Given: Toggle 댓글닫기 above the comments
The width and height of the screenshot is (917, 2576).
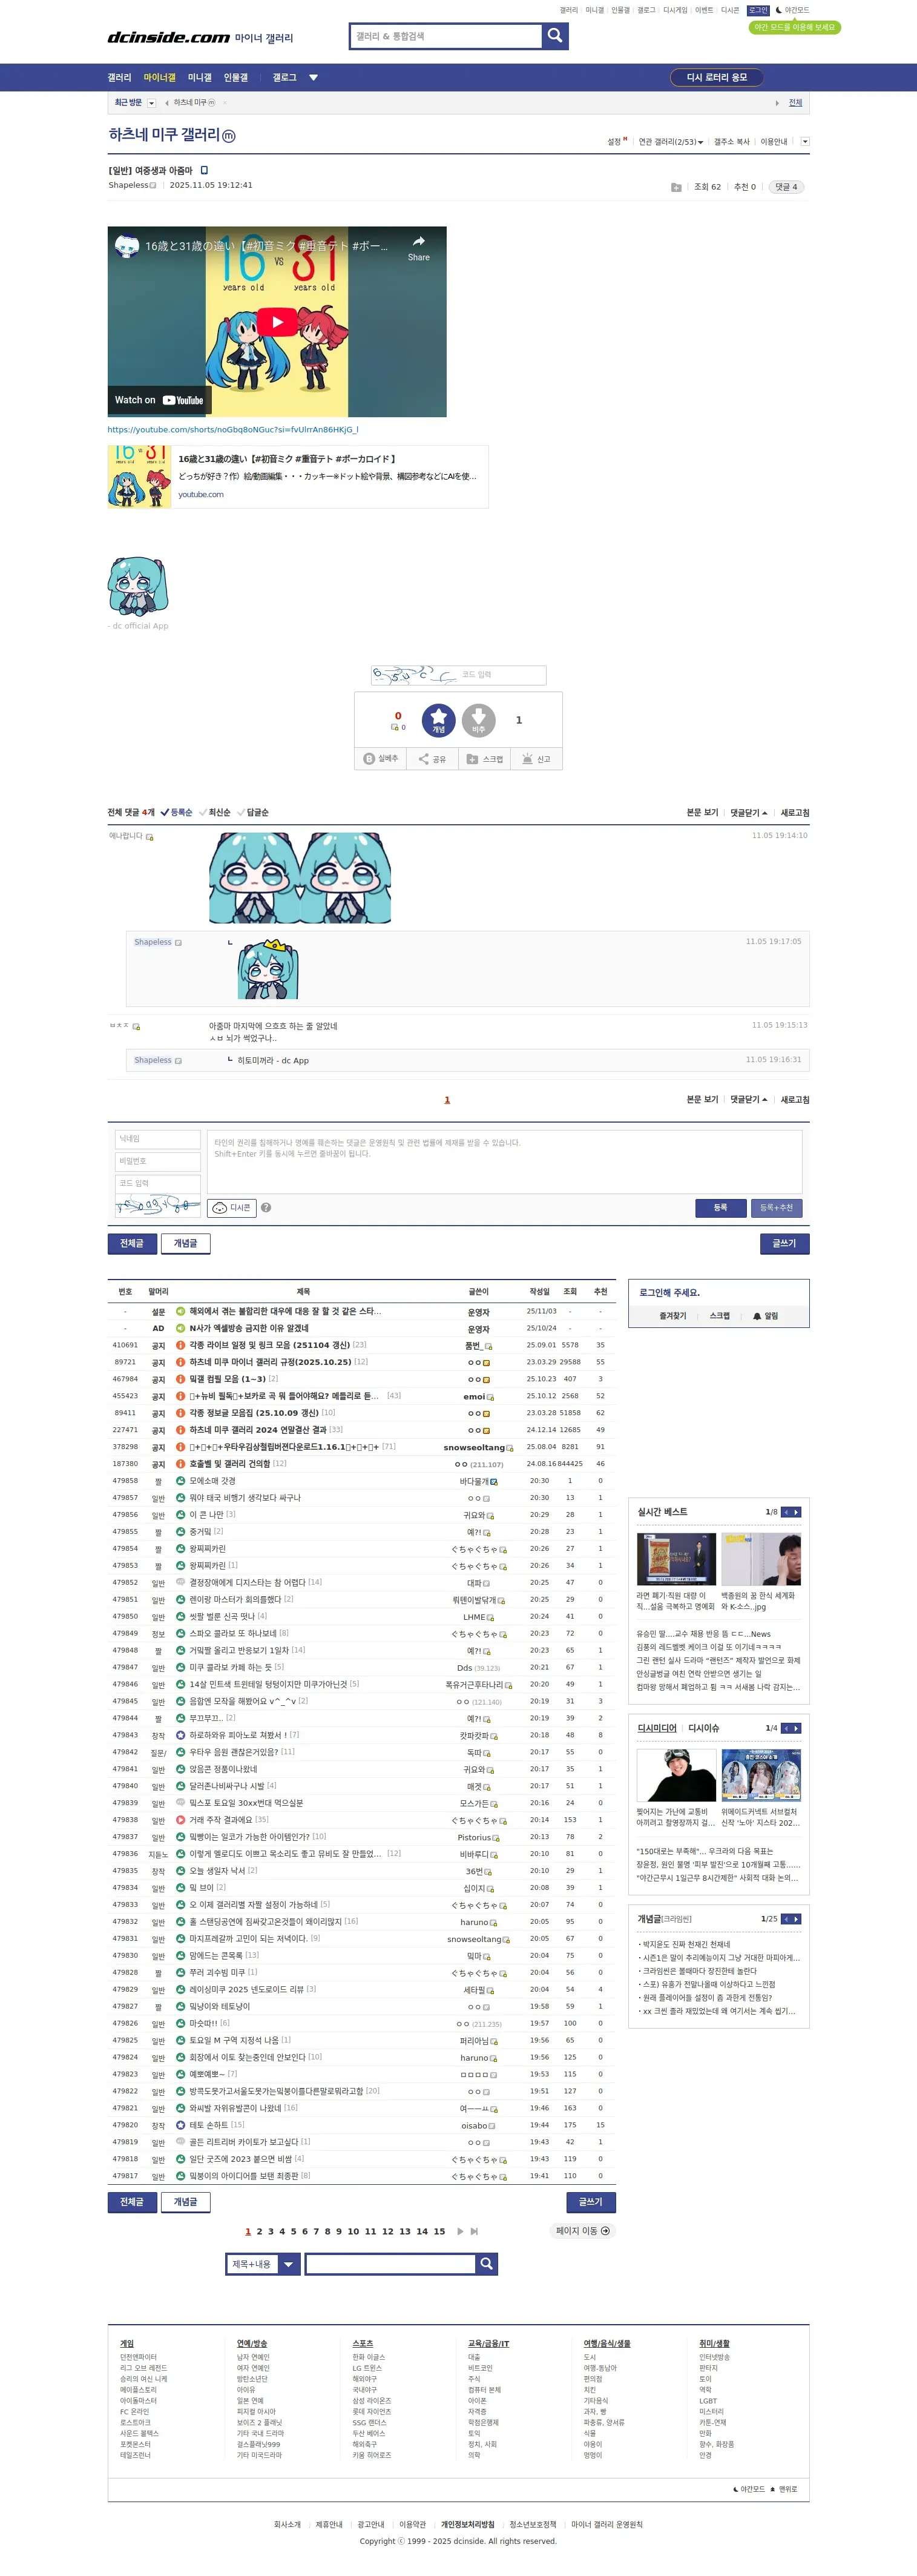Looking at the screenshot, I should click(x=748, y=813).
